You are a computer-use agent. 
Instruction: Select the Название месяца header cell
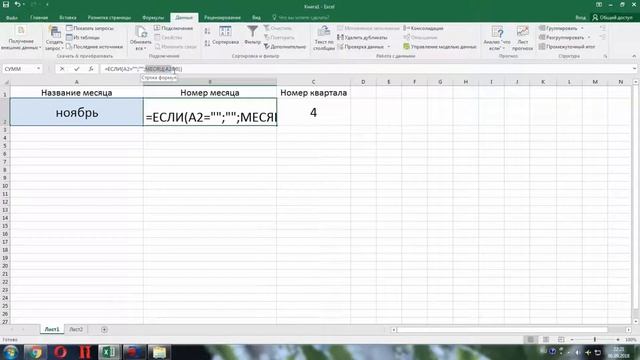coord(77,93)
